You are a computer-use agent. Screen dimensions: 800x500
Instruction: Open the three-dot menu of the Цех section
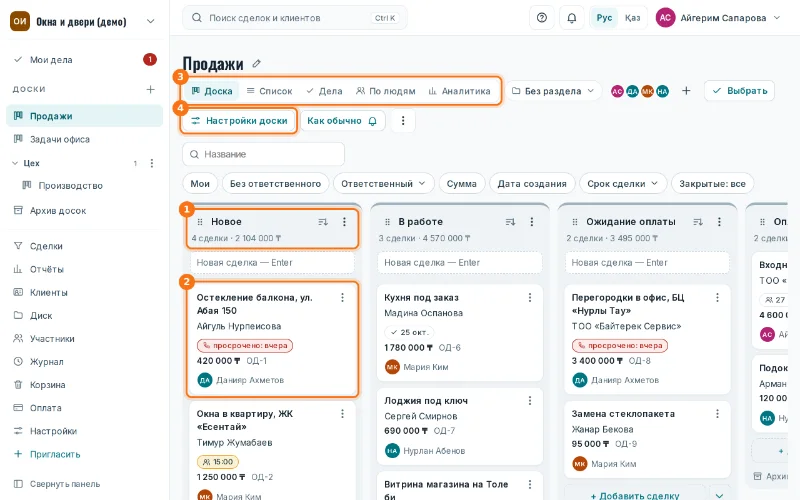[x=152, y=163]
